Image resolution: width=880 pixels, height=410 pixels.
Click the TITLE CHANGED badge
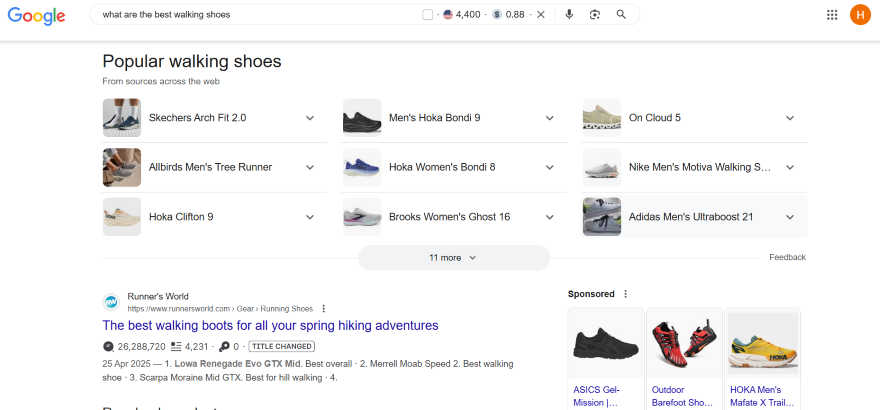[282, 346]
